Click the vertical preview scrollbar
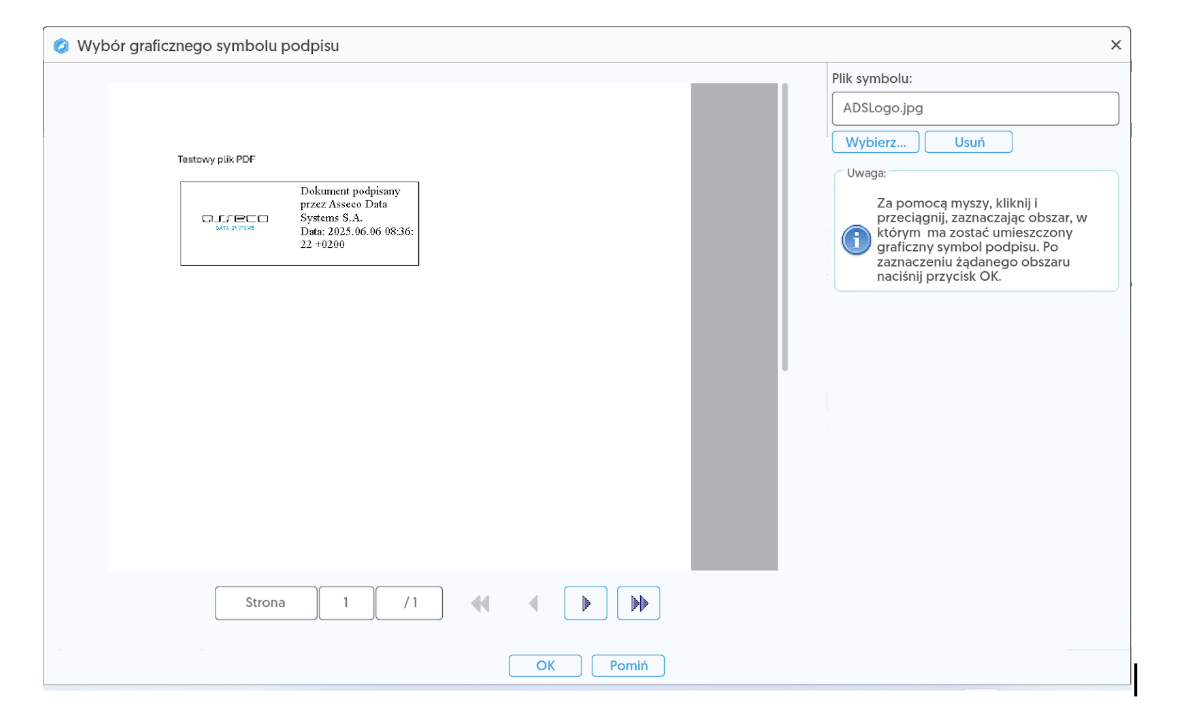The width and height of the screenshot is (1178, 714). pos(785,228)
